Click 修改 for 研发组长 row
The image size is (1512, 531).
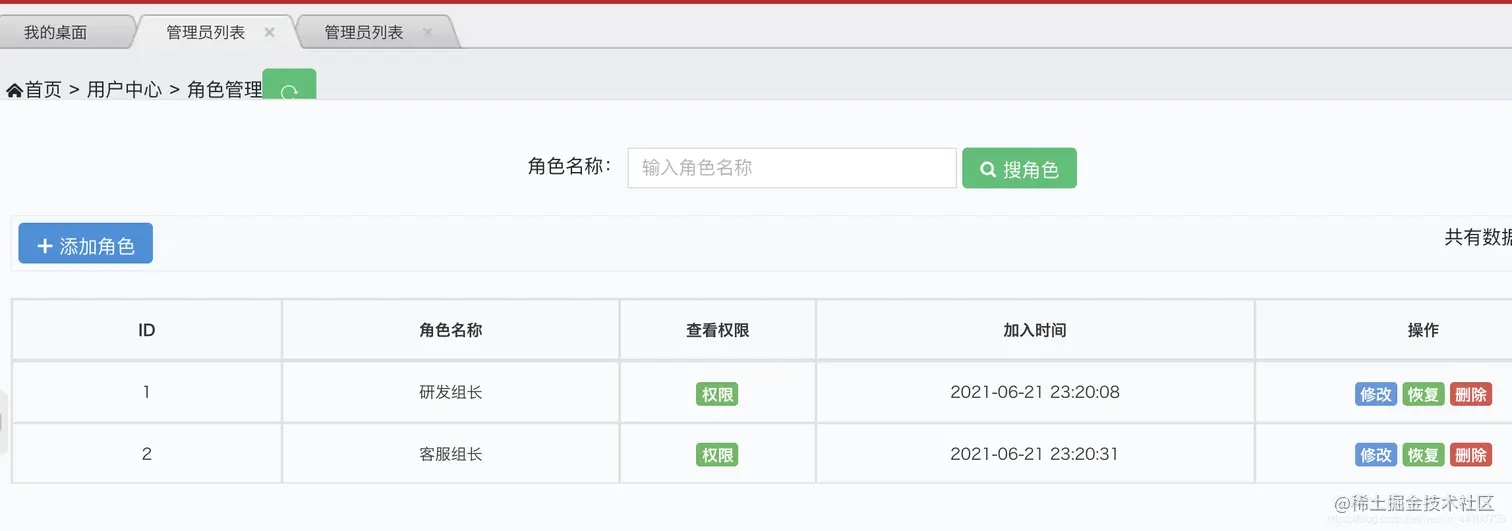(x=1376, y=394)
